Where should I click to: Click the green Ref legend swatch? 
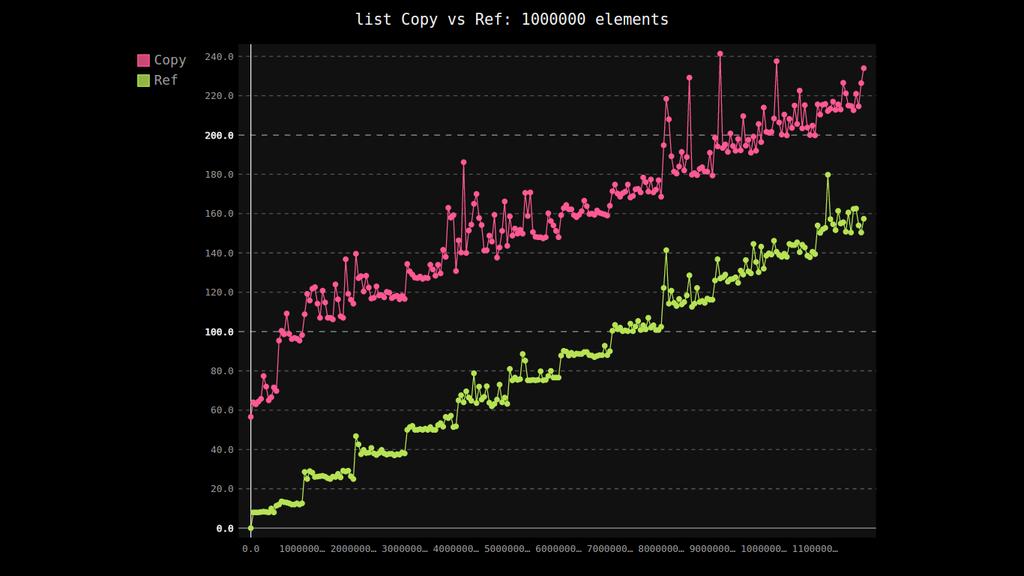tap(144, 80)
